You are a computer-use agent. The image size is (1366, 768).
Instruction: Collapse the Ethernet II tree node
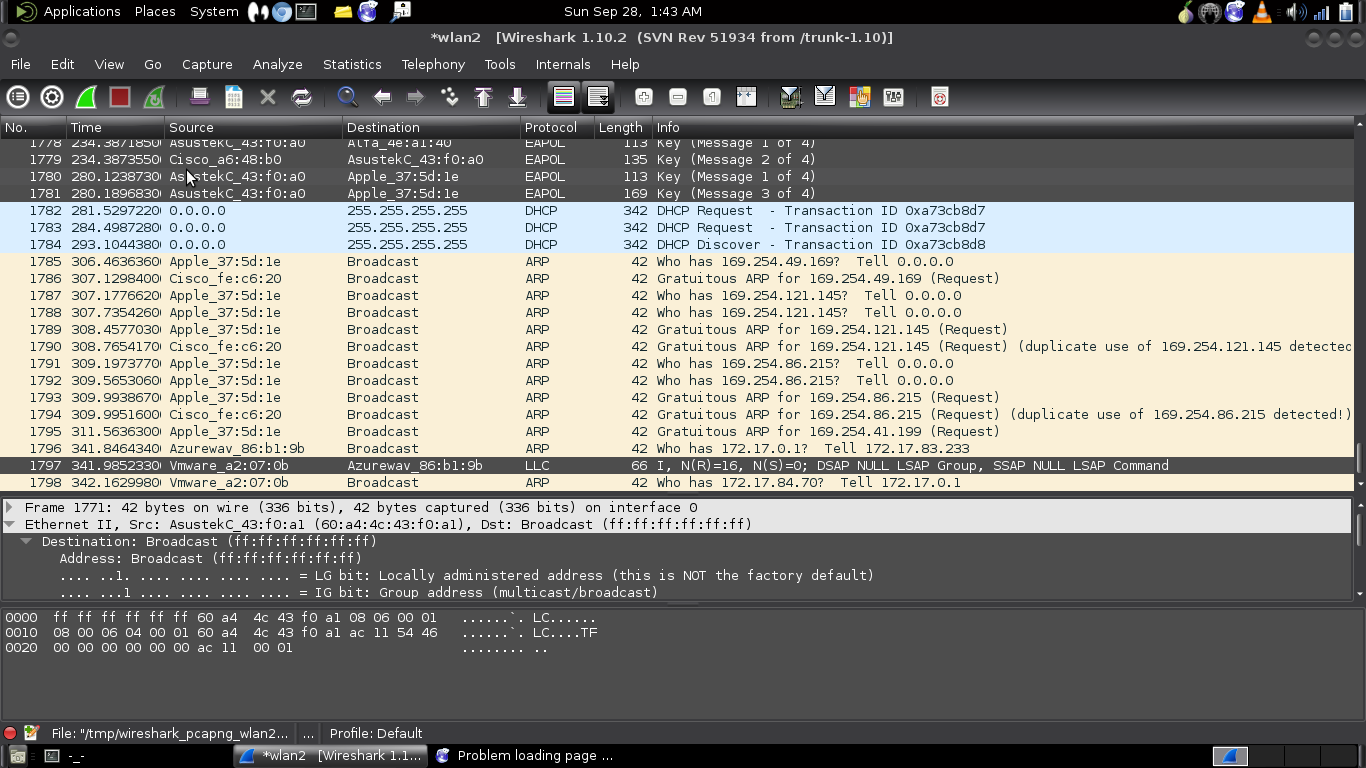click(10, 524)
